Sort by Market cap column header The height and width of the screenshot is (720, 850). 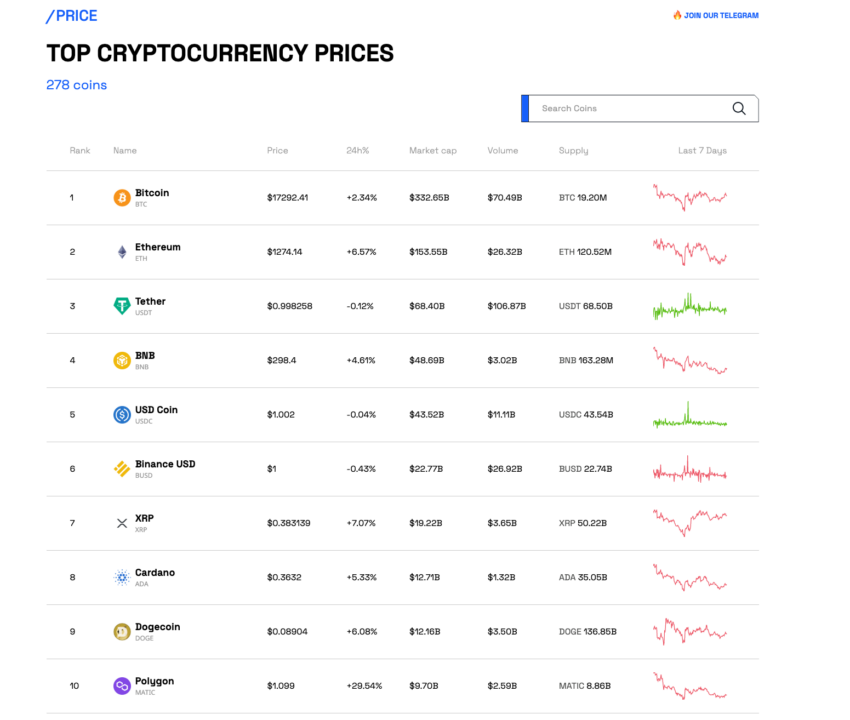(x=433, y=151)
